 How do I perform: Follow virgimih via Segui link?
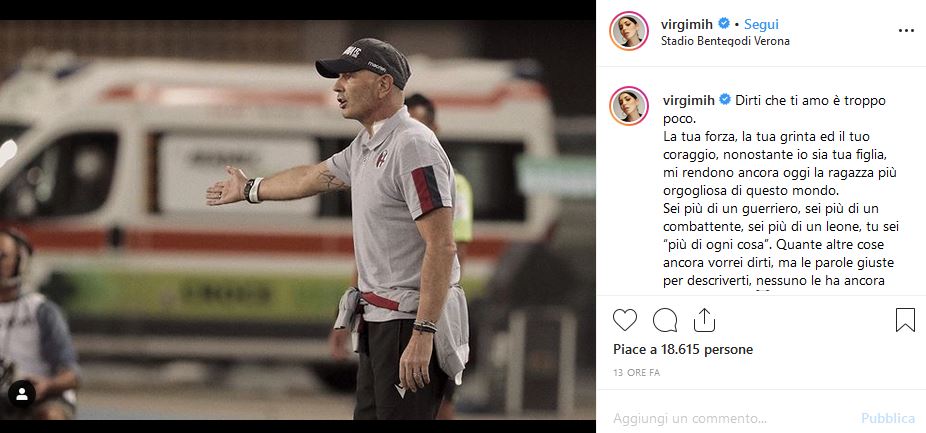(761, 24)
